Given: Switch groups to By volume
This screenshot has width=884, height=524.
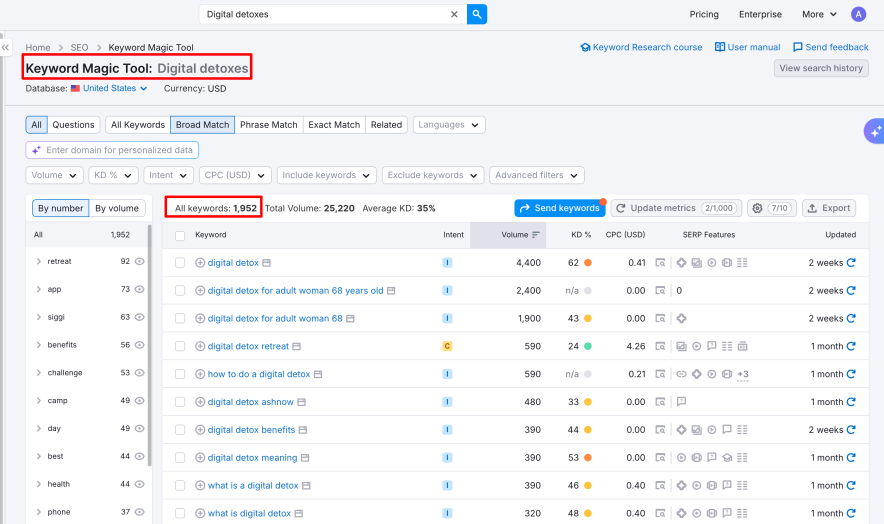Looking at the screenshot, I should pyautogui.click(x=117, y=208).
